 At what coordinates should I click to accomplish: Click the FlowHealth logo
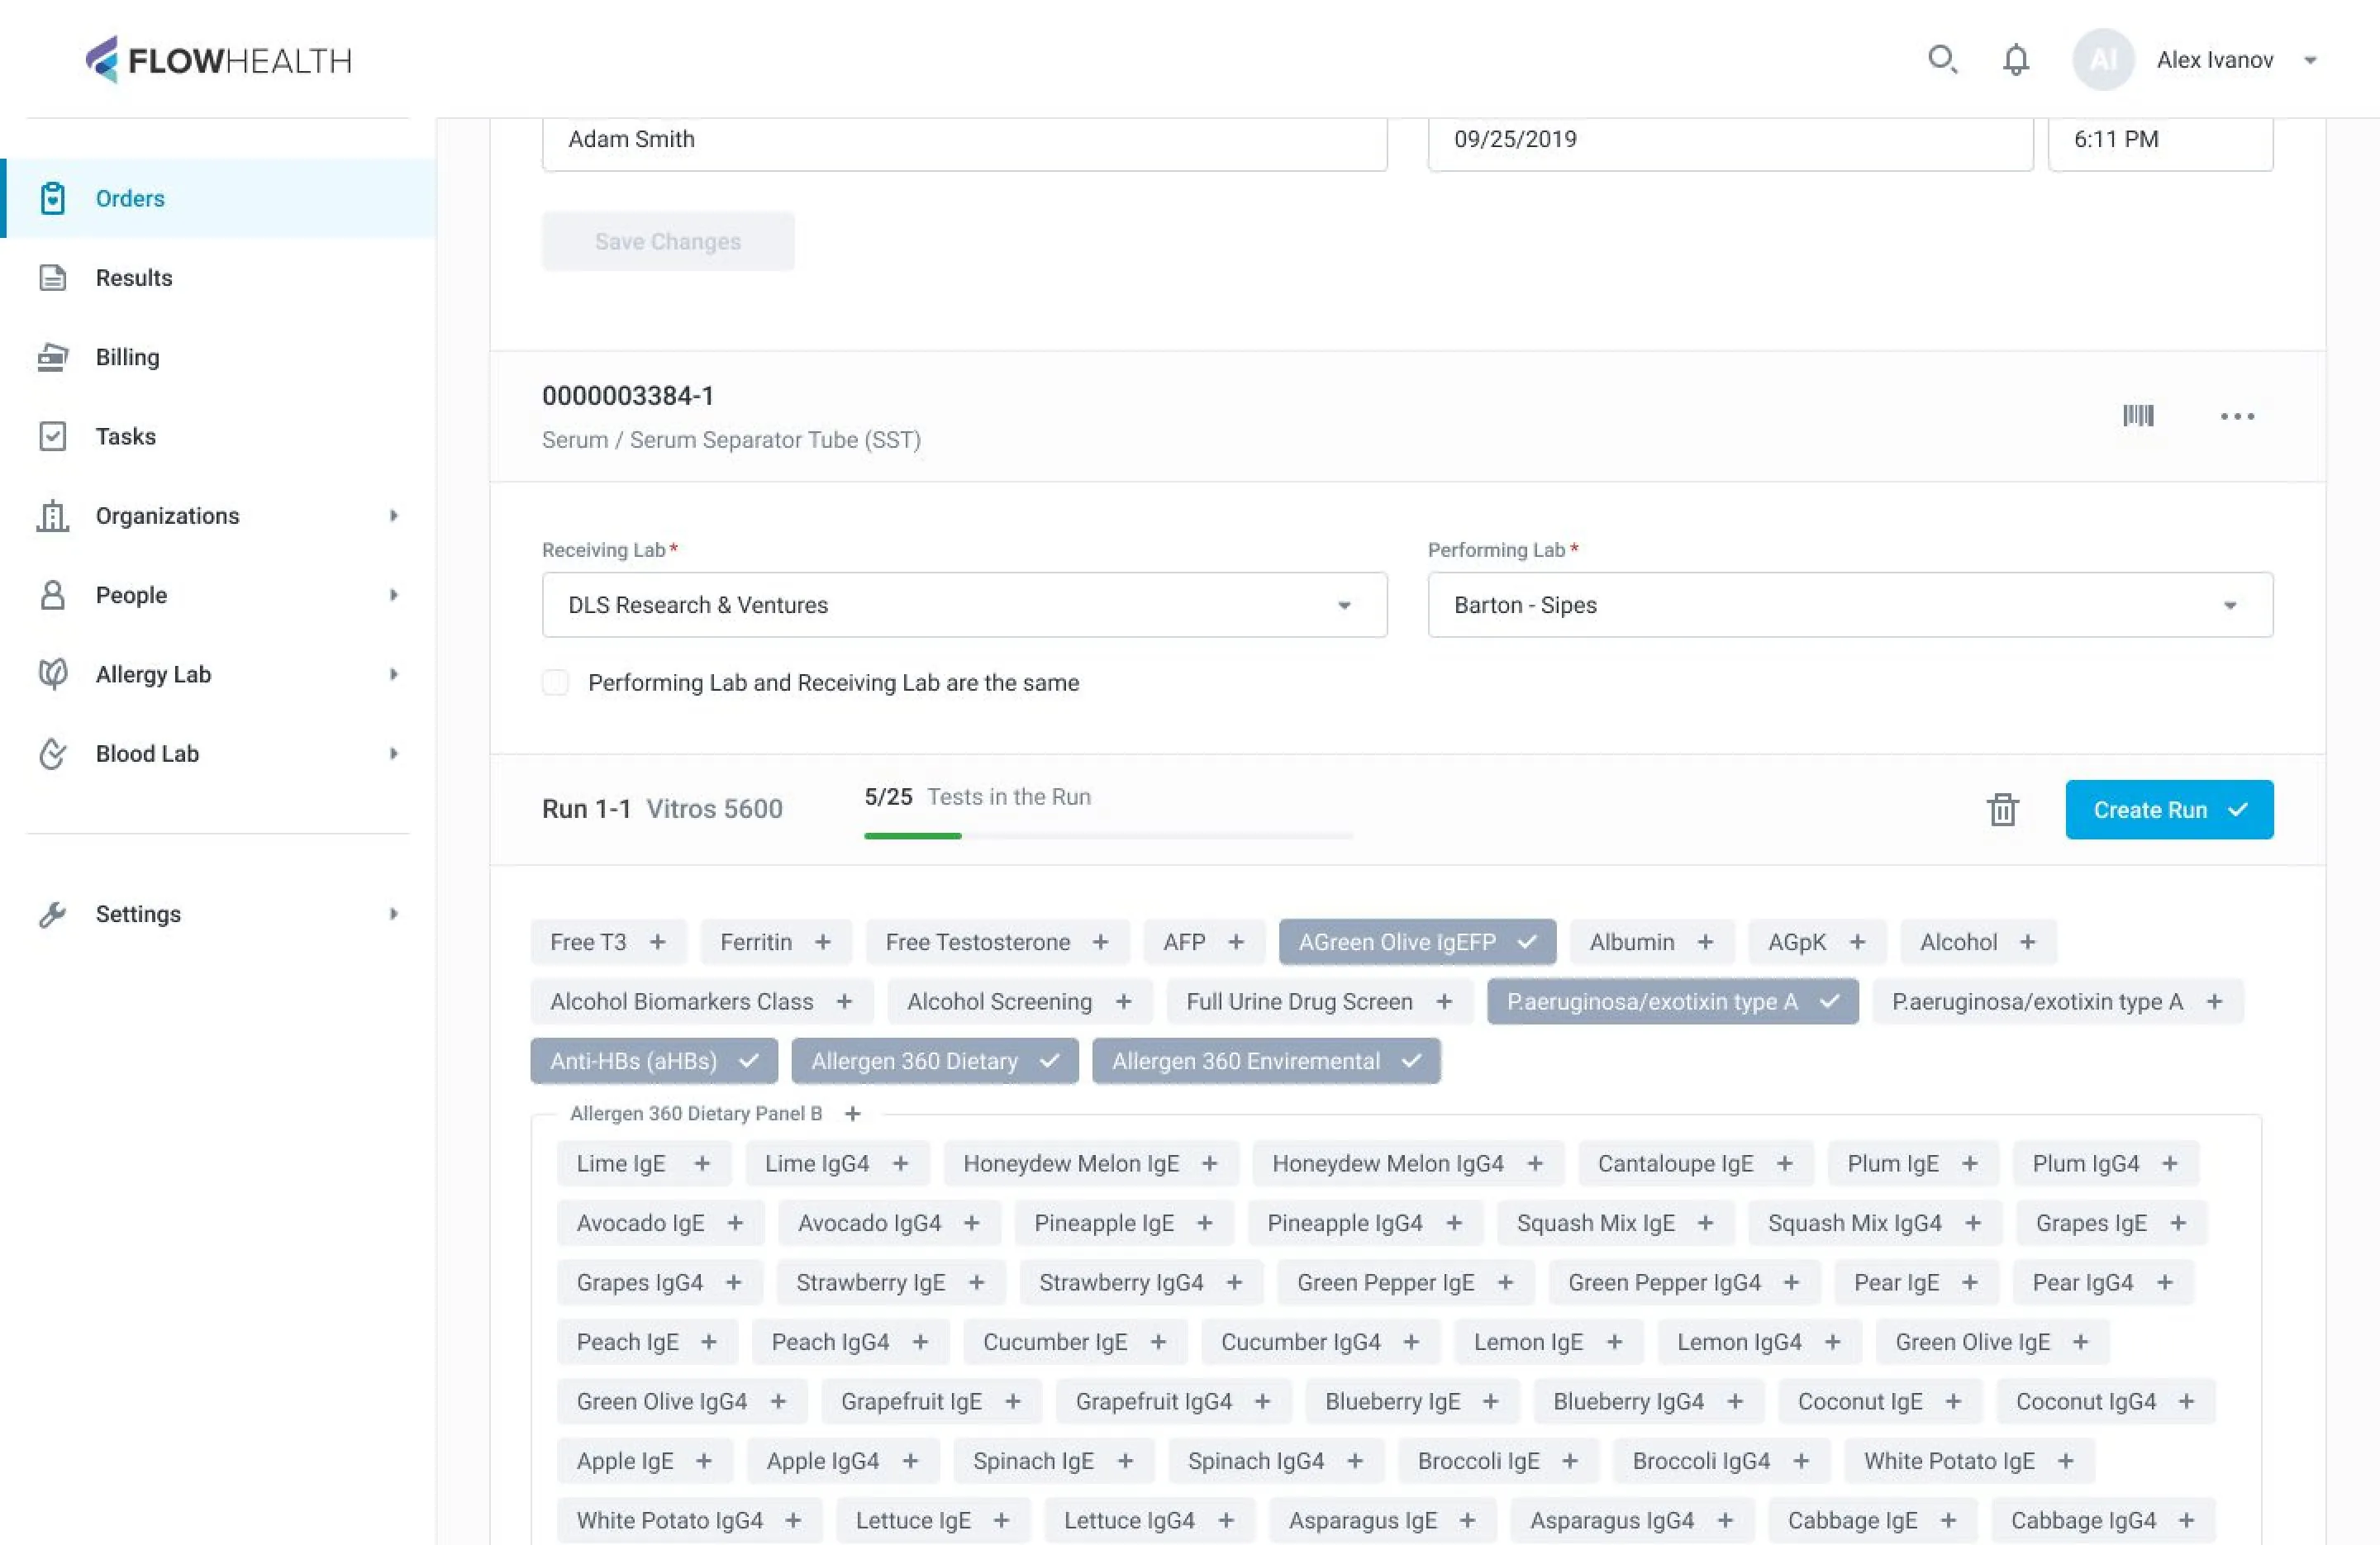click(219, 60)
